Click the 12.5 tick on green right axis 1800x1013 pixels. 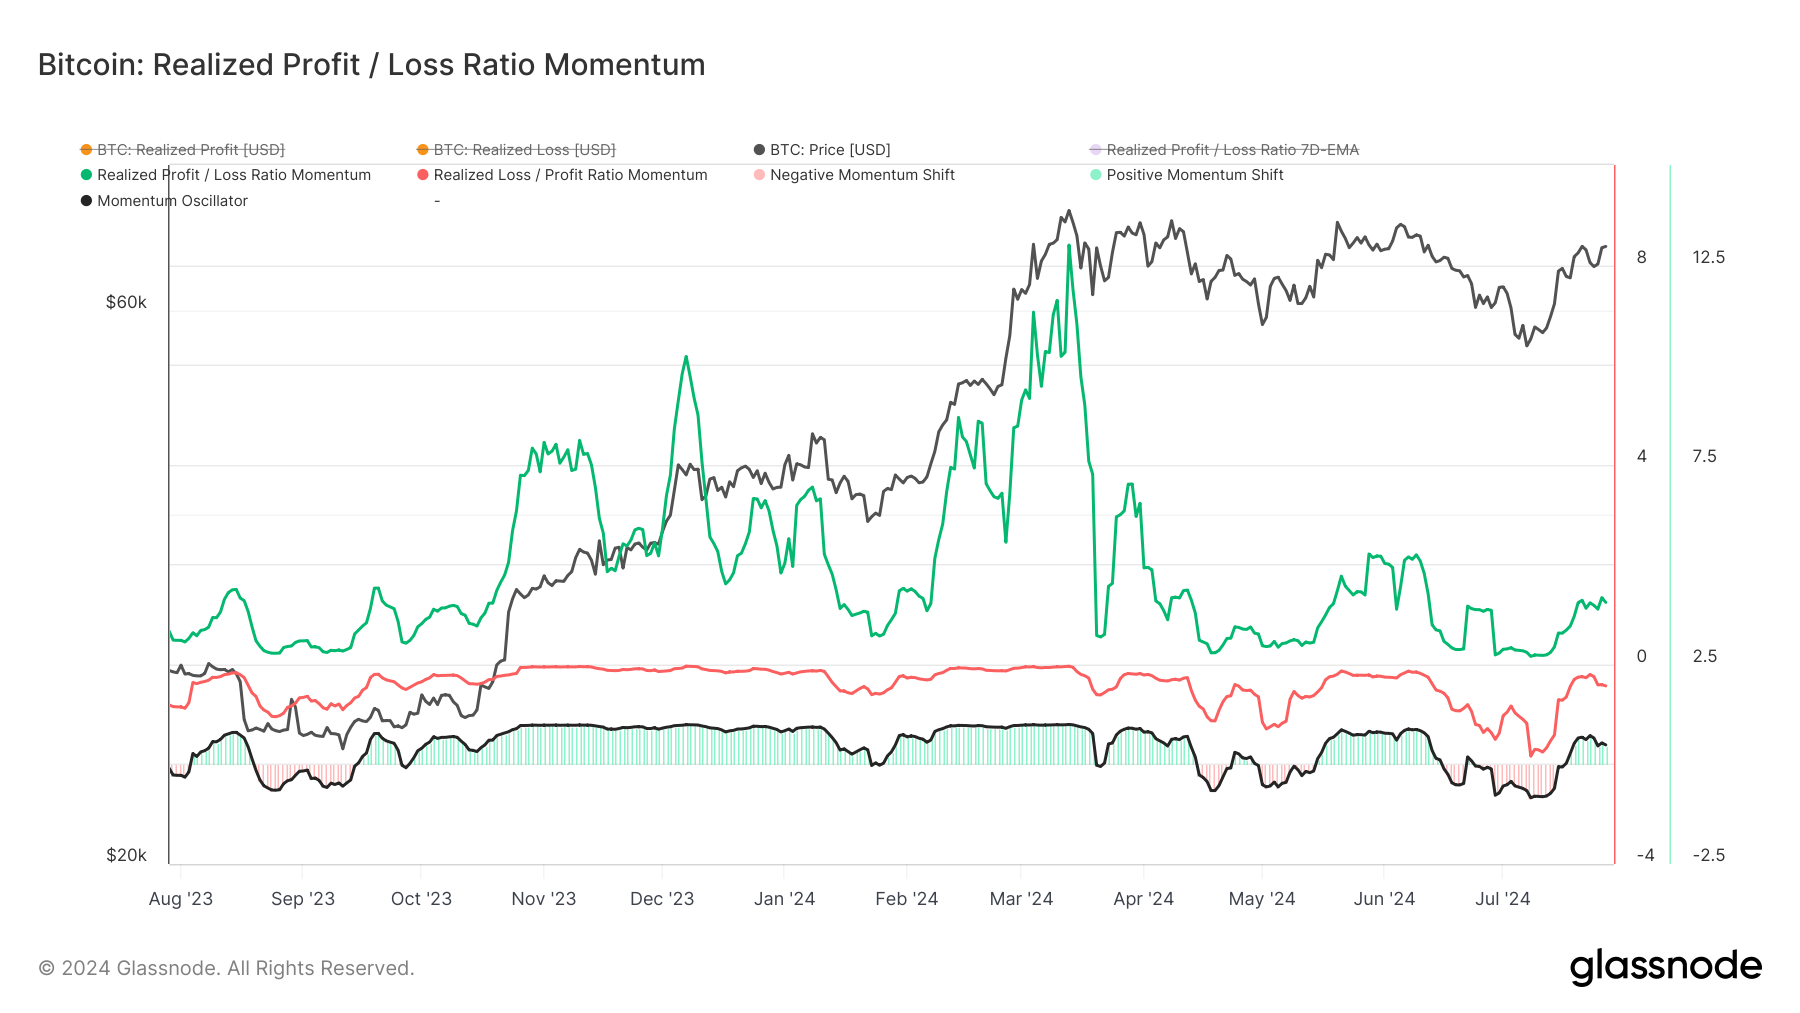(x=1708, y=257)
